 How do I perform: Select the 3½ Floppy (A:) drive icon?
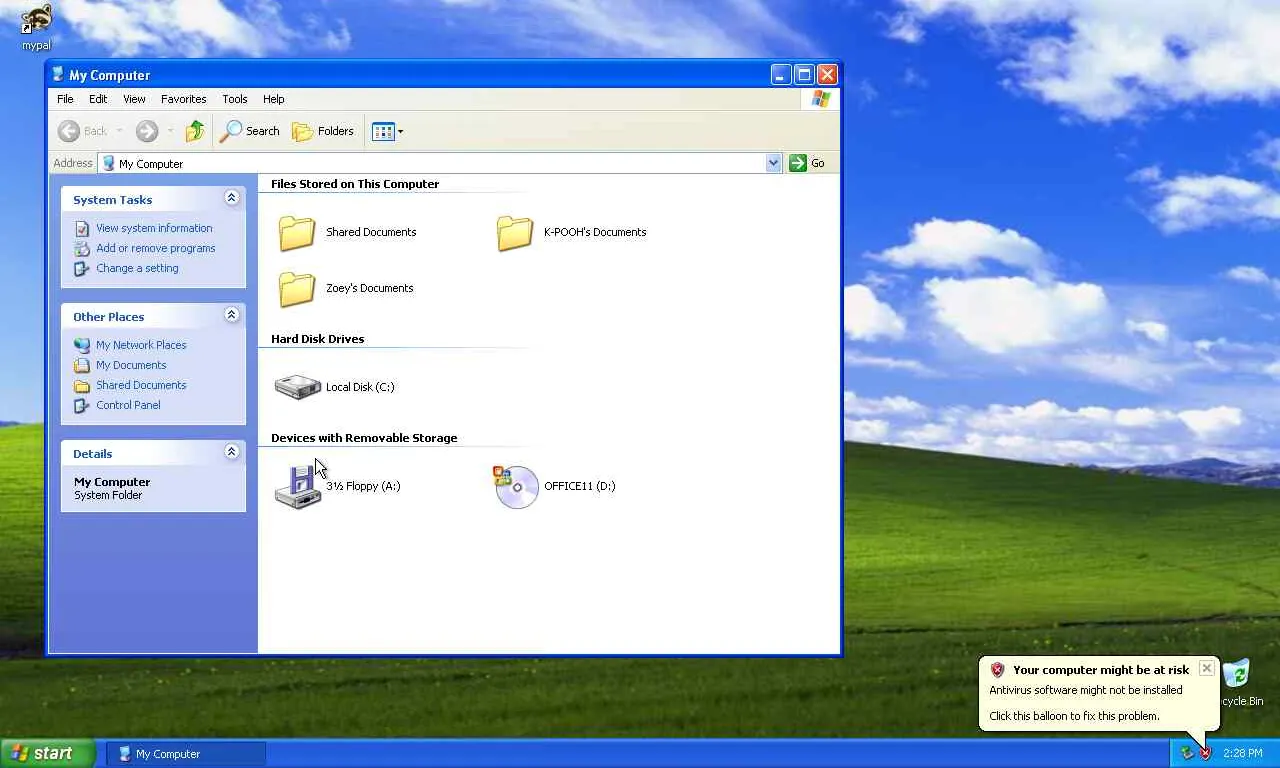pyautogui.click(x=298, y=487)
